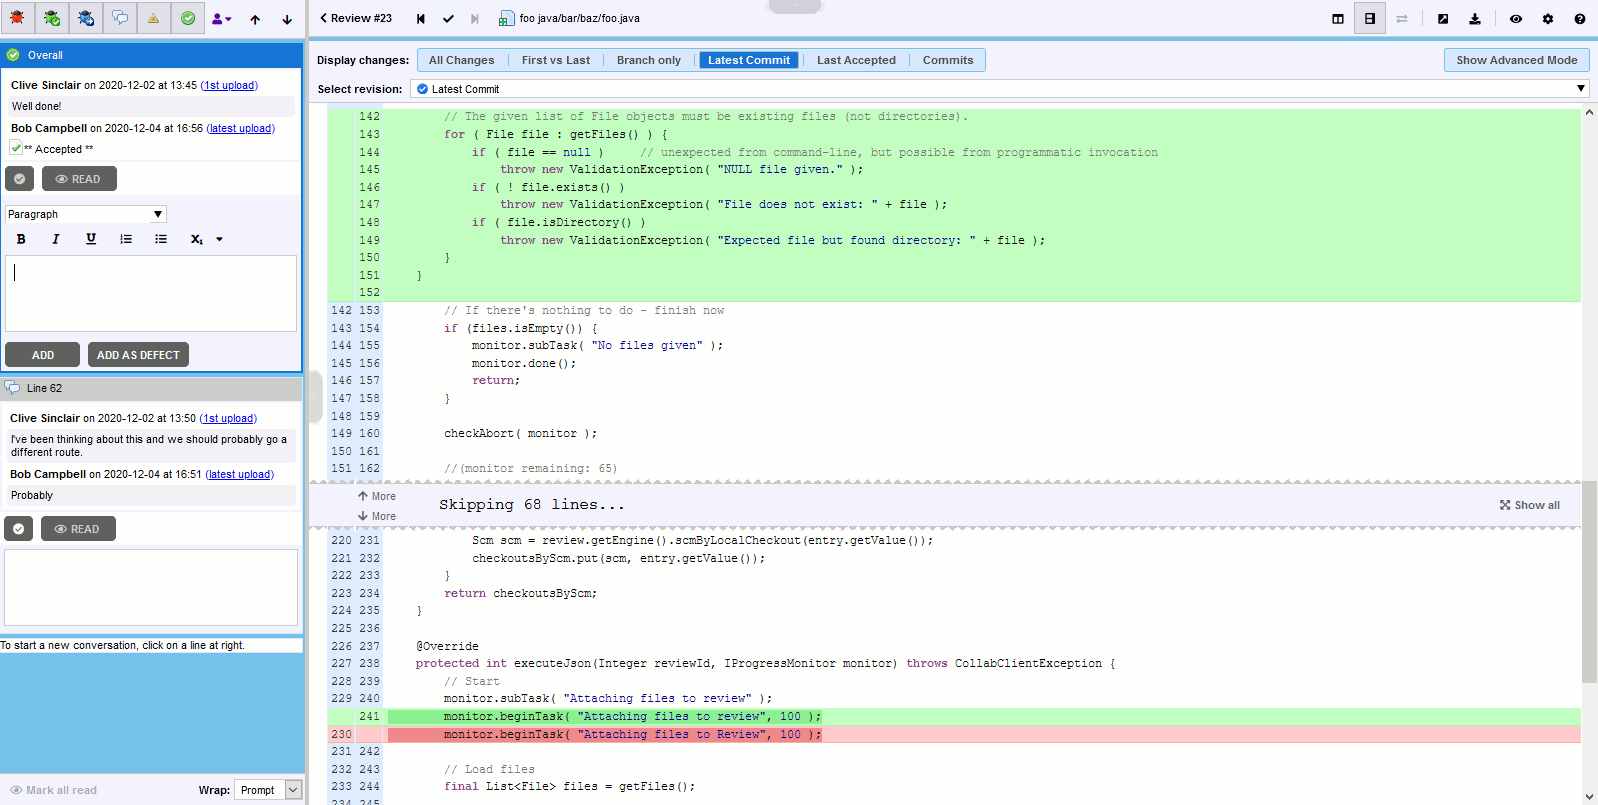Open the help question mark icon
This screenshot has height=805, width=1598.
click(x=1579, y=18)
